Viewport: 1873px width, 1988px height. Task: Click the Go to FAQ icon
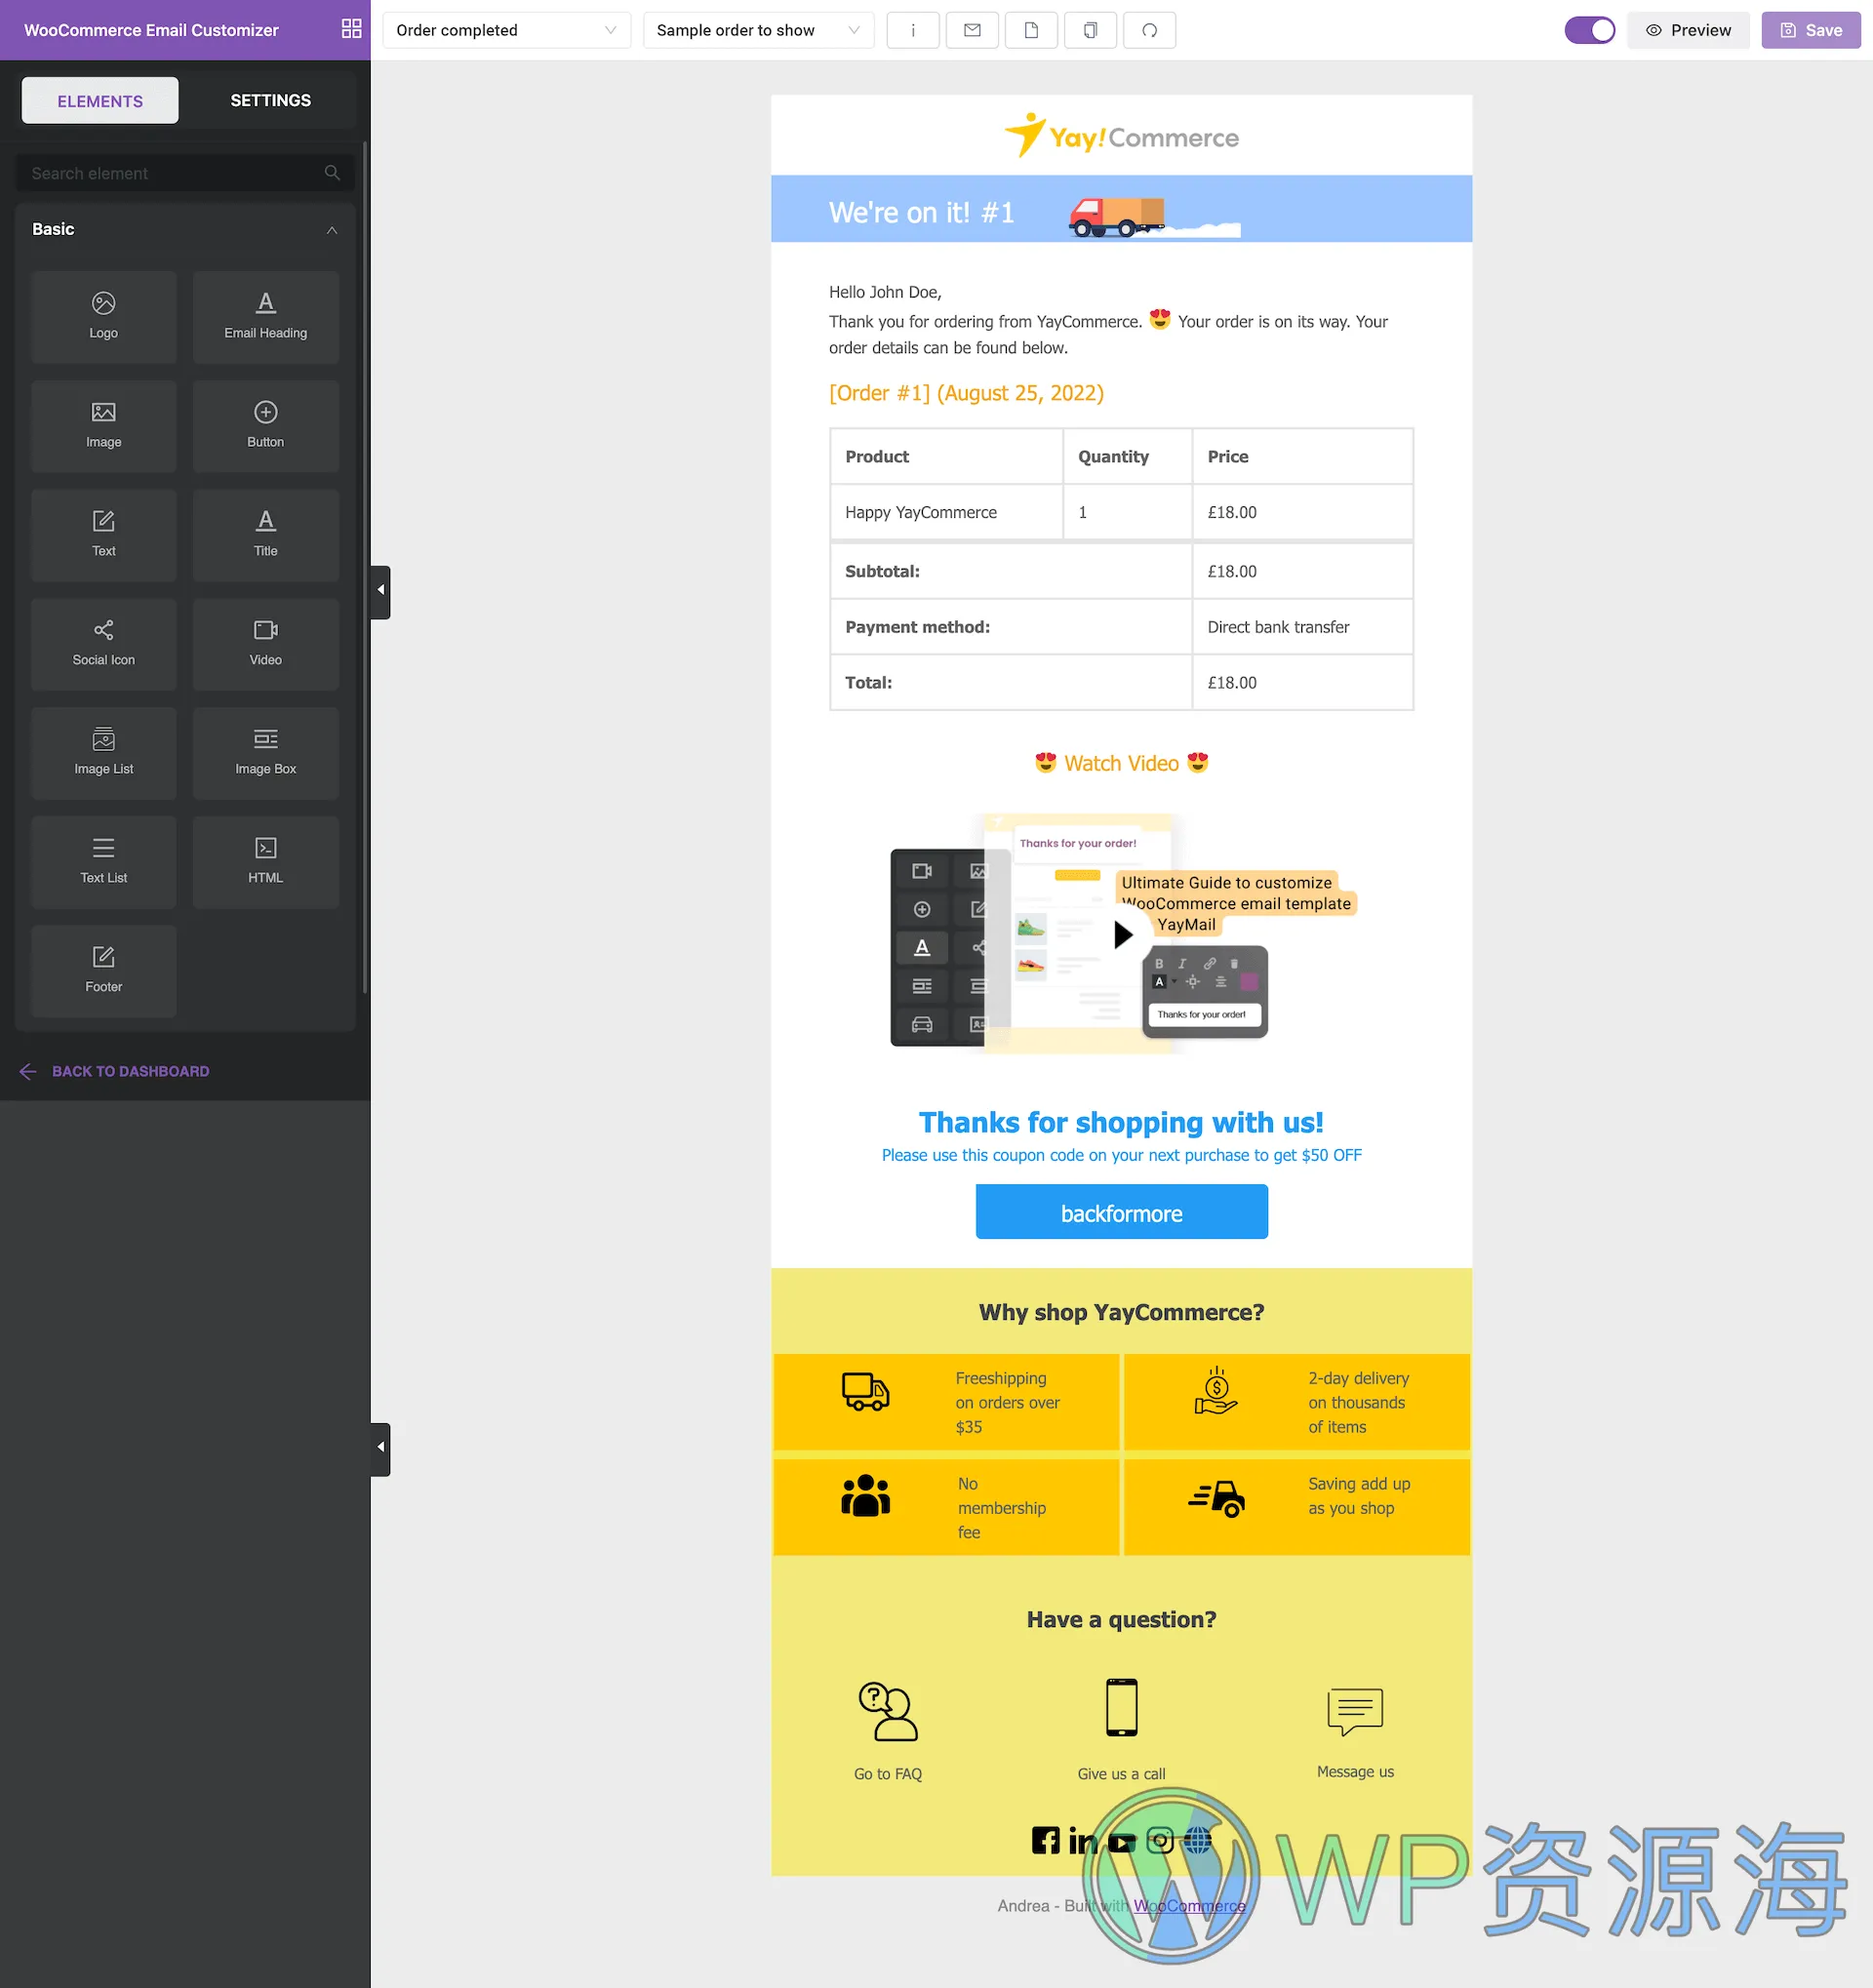[888, 1711]
